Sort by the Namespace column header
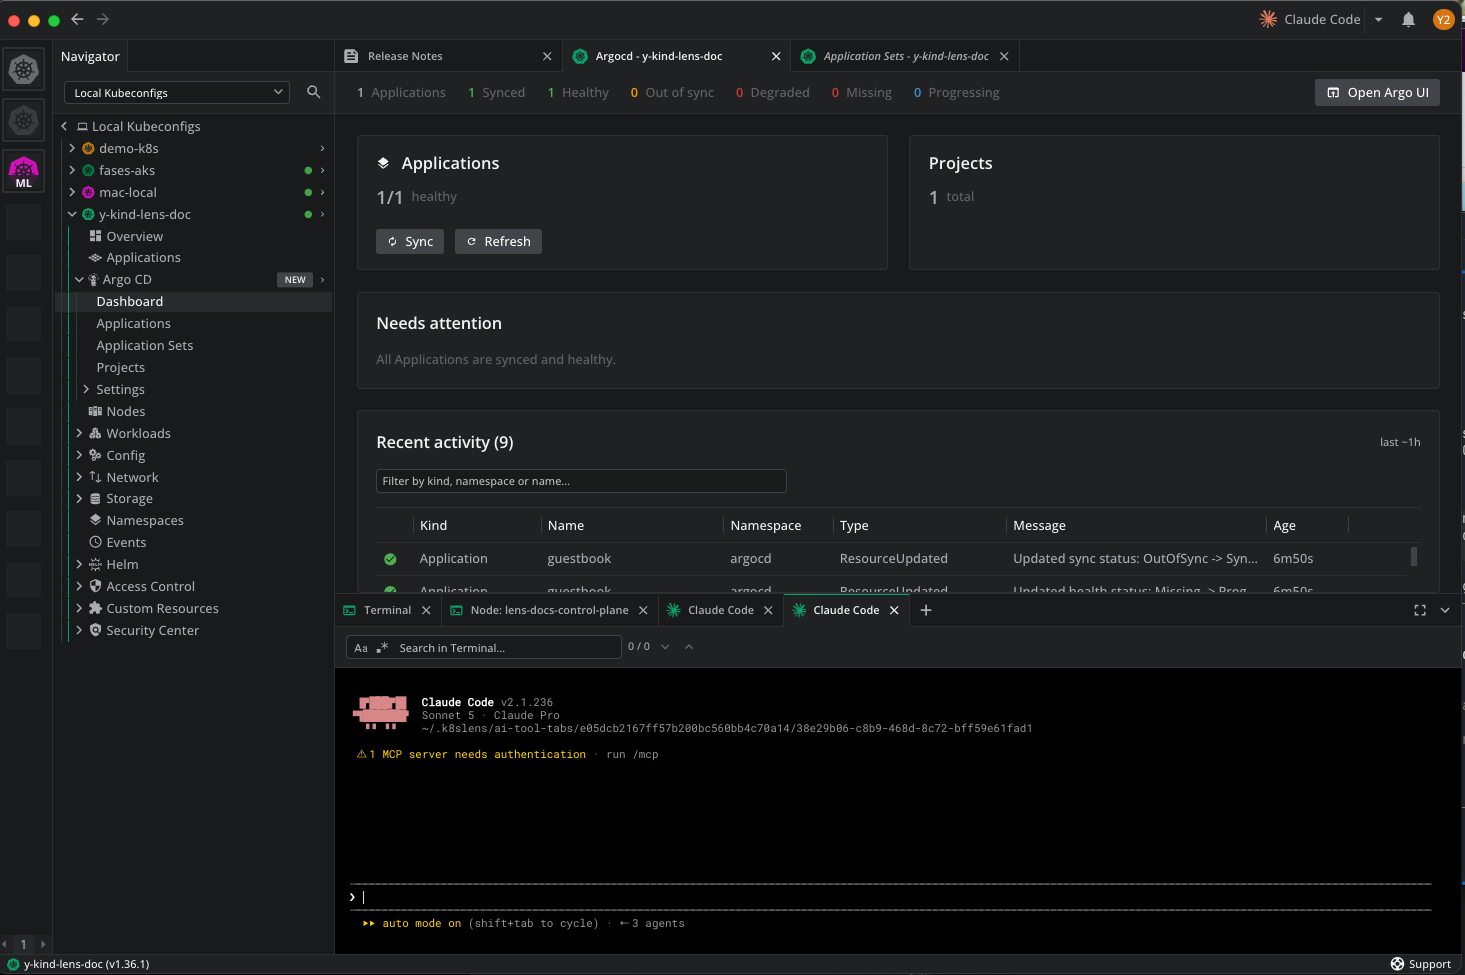The width and height of the screenshot is (1465, 975). point(766,525)
